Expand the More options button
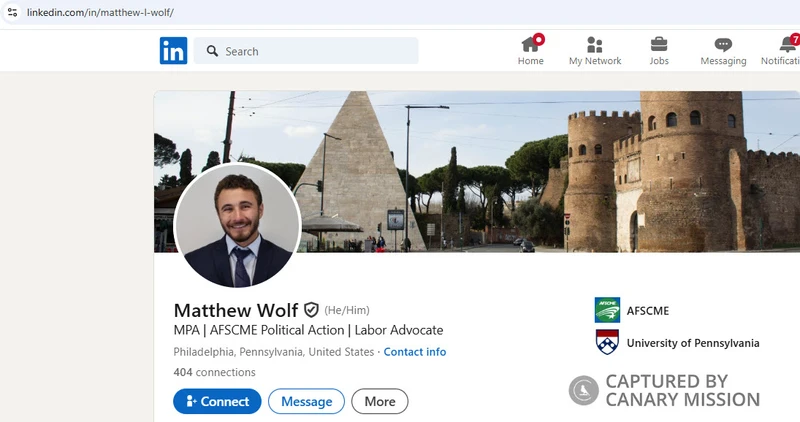This screenshot has width=800, height=422. (379, 401)
